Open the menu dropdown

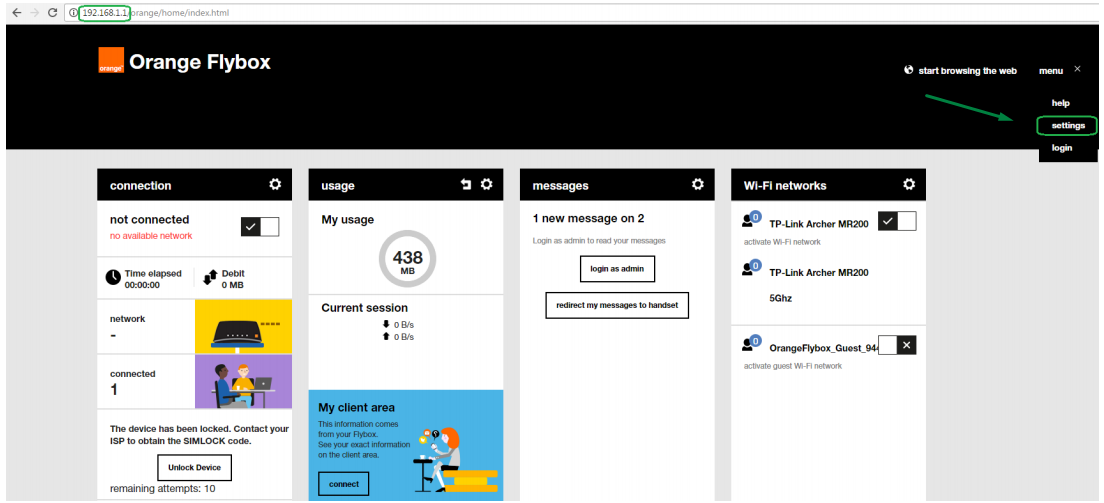[1050, 70]
